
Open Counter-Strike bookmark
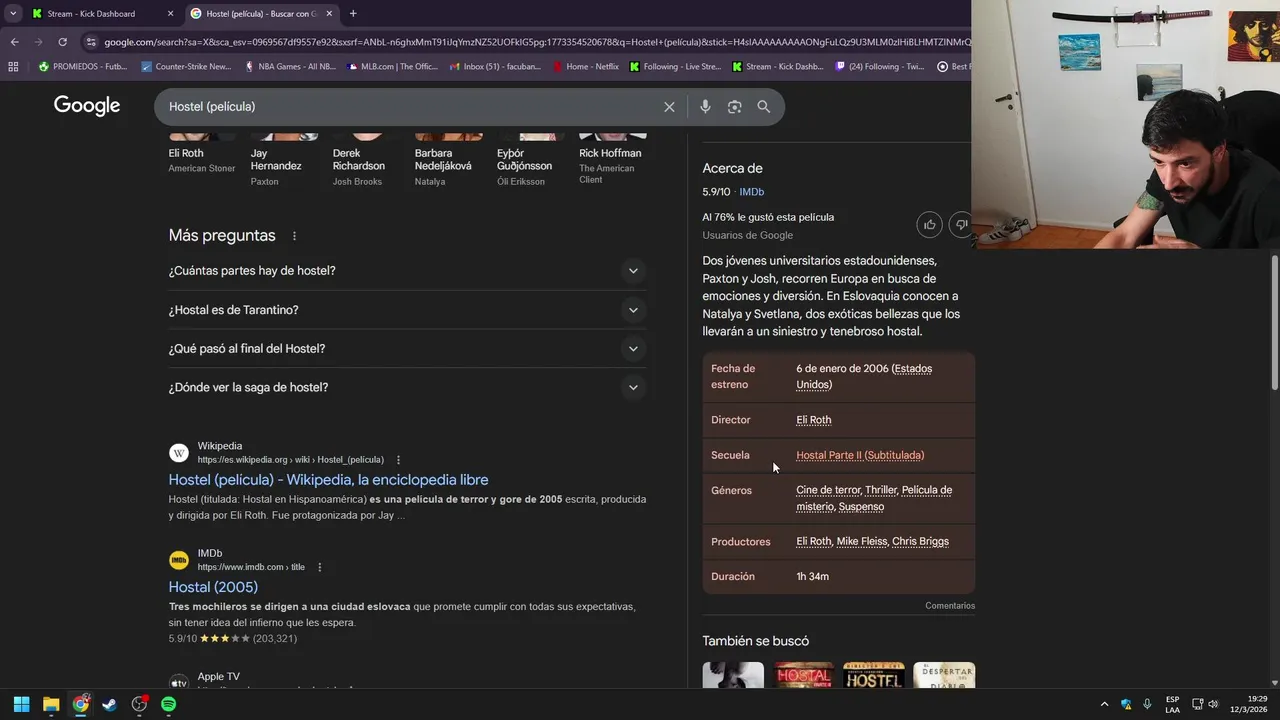click(186, 67)
